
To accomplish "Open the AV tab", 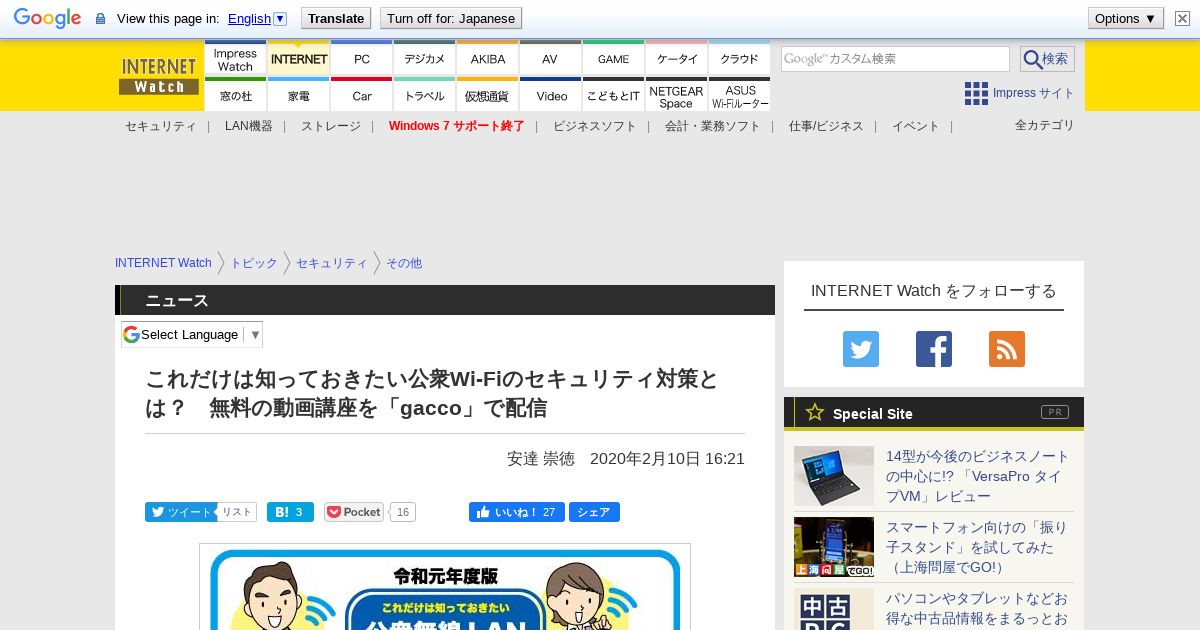I will (x=550, y=59).
